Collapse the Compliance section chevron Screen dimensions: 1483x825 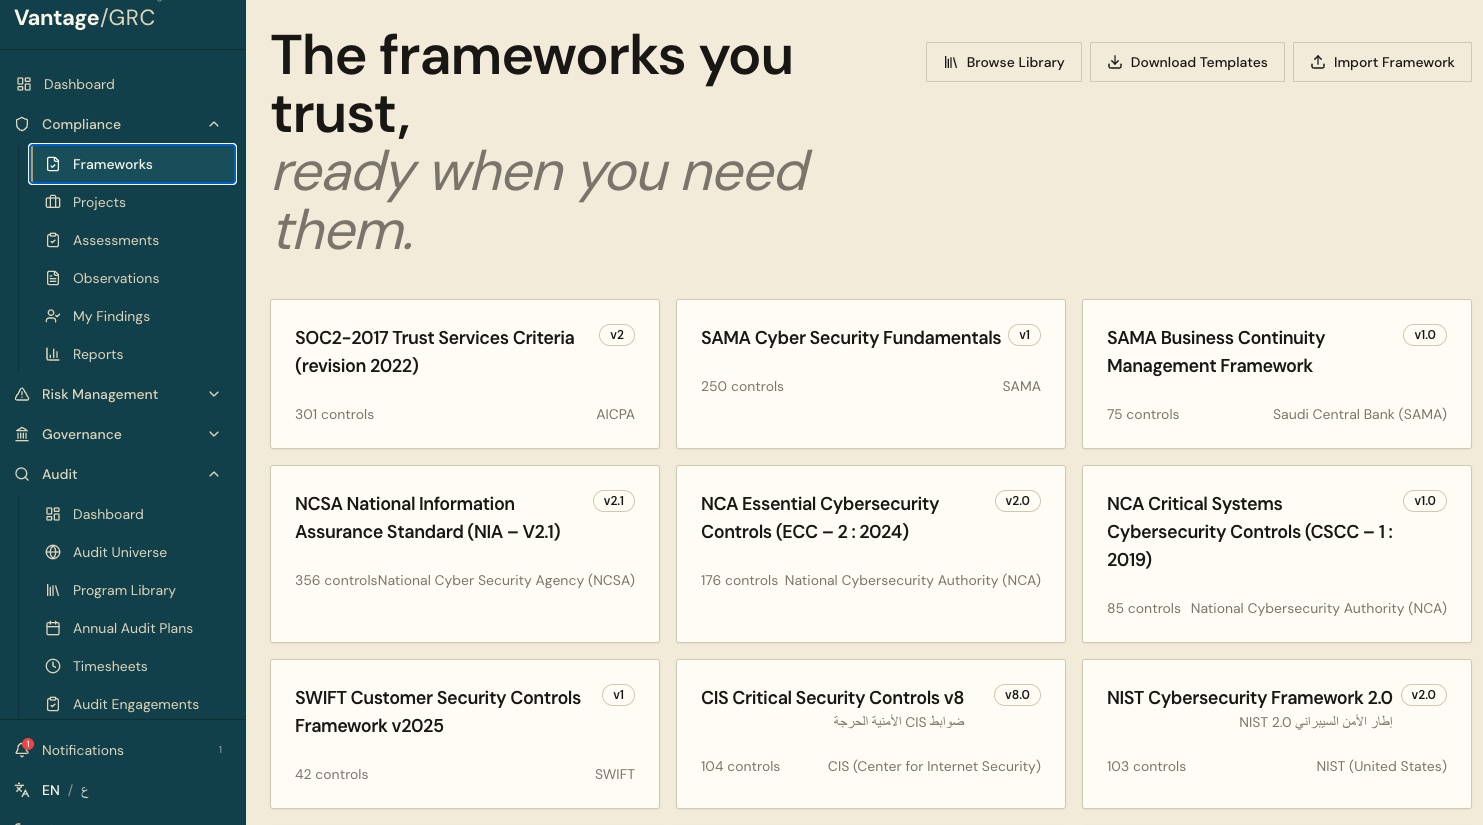coord(214,124)
